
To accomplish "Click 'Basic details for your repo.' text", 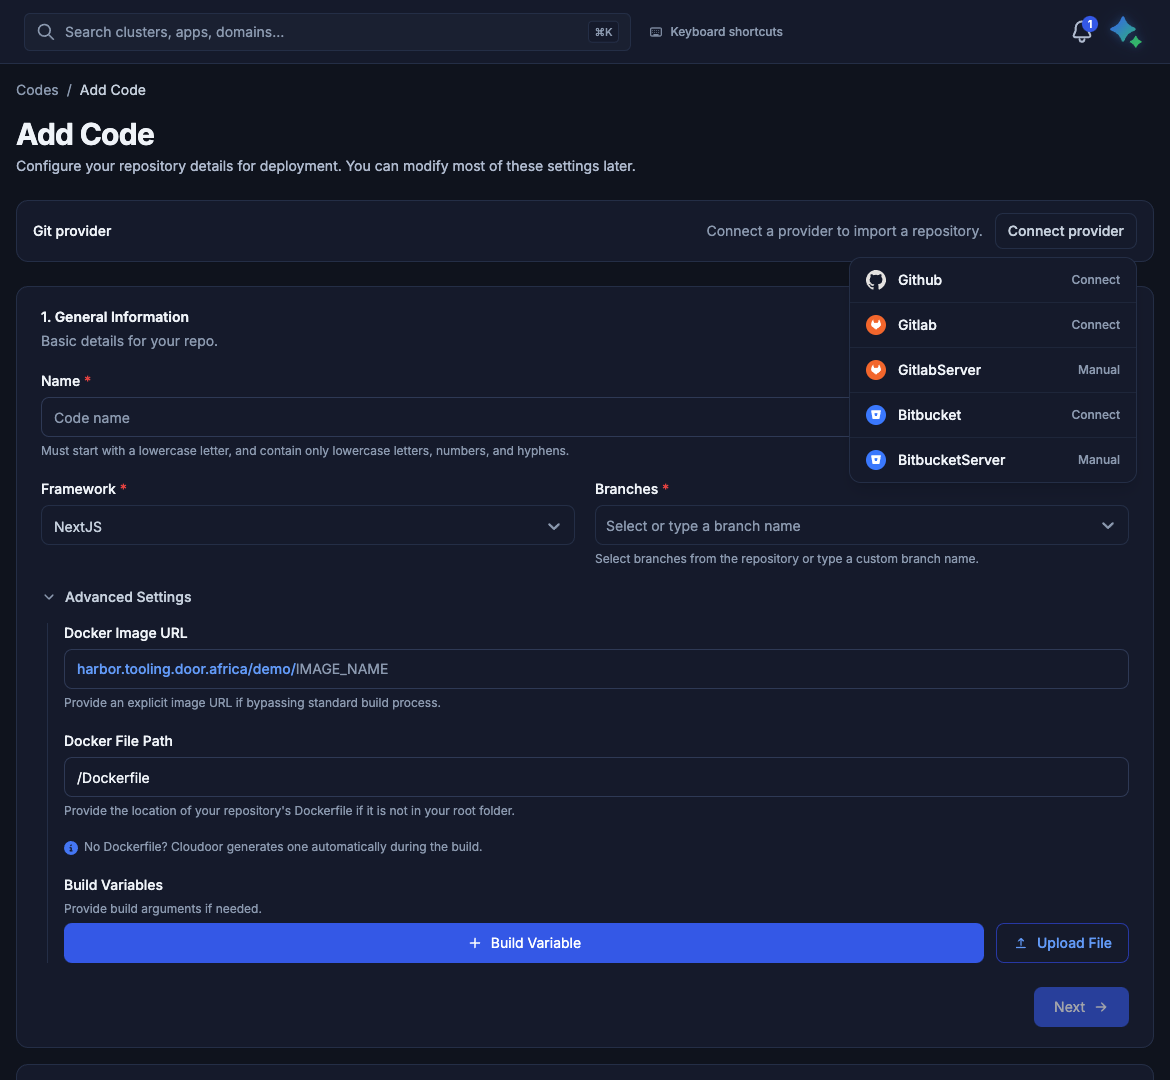I will (x=129, y=341).
